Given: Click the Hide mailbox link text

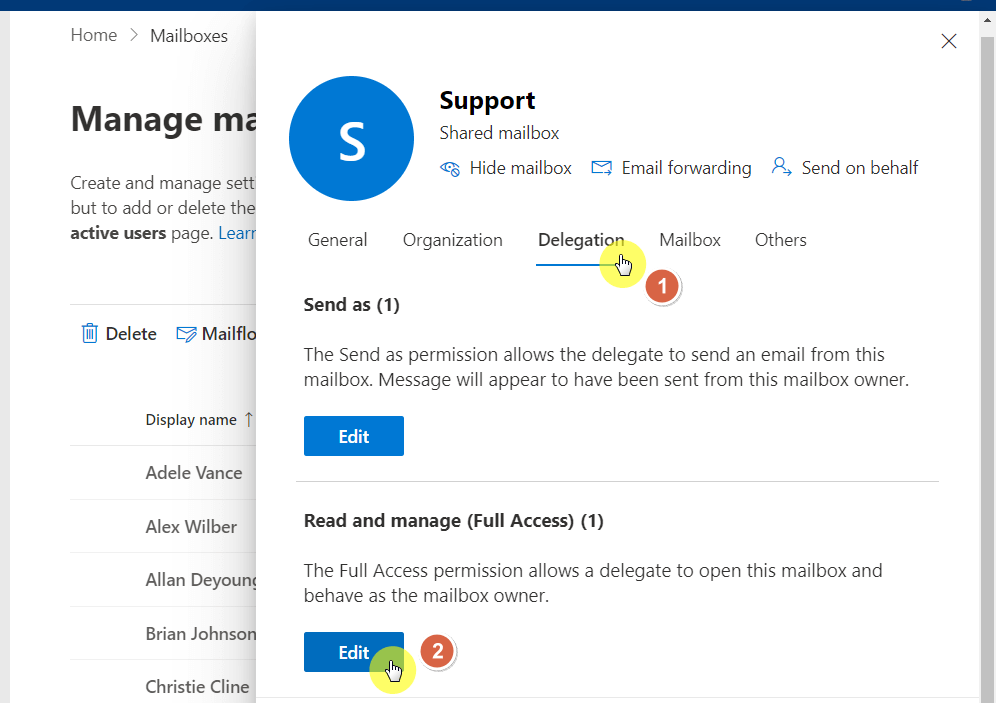Looking at the screenshot, I should click(x=520, y=168).
